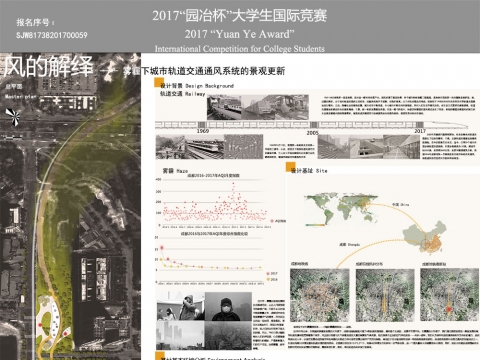Screen dimensions: 480x360
Task: Click the 2017 "Yuan Ye Award" heading
Action: tap(240, 34)
